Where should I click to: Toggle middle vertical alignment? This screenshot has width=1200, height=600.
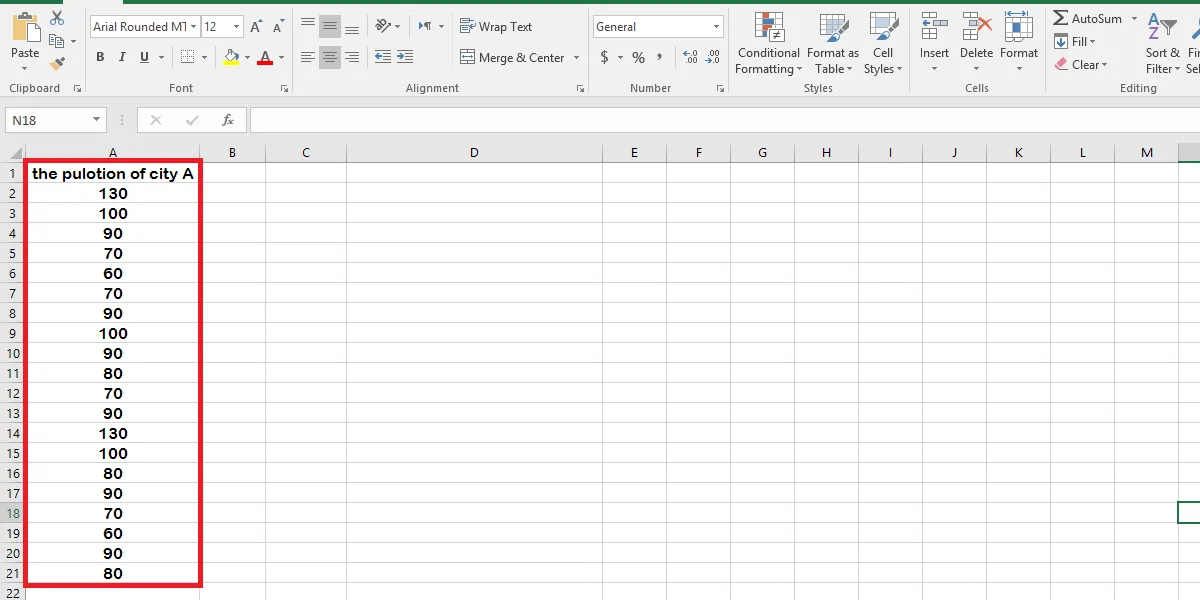[x=330, y=26]
